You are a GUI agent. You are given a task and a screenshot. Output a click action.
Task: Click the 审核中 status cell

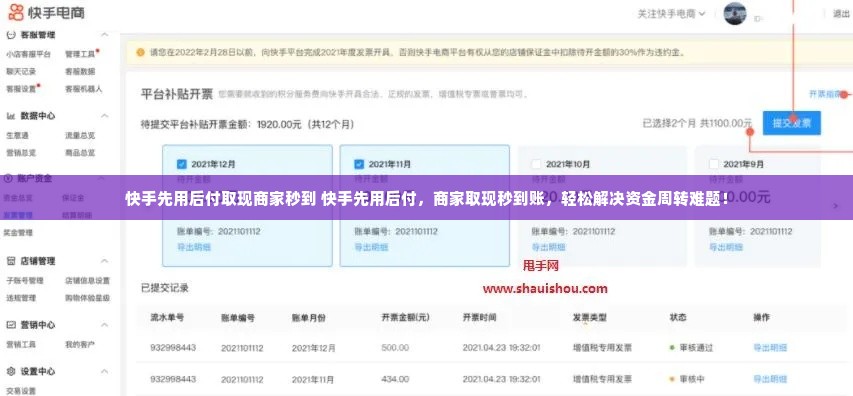pos(688,379)
